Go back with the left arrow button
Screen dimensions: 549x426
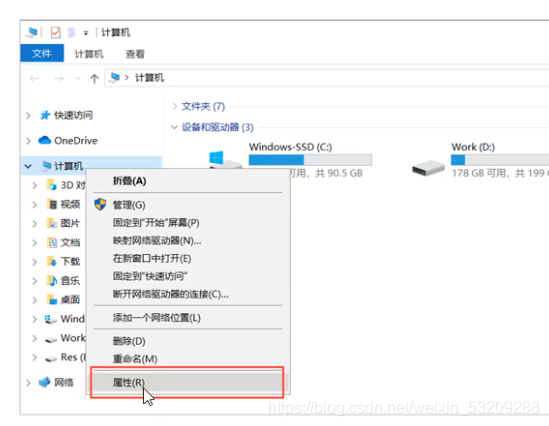click(34, 78)
